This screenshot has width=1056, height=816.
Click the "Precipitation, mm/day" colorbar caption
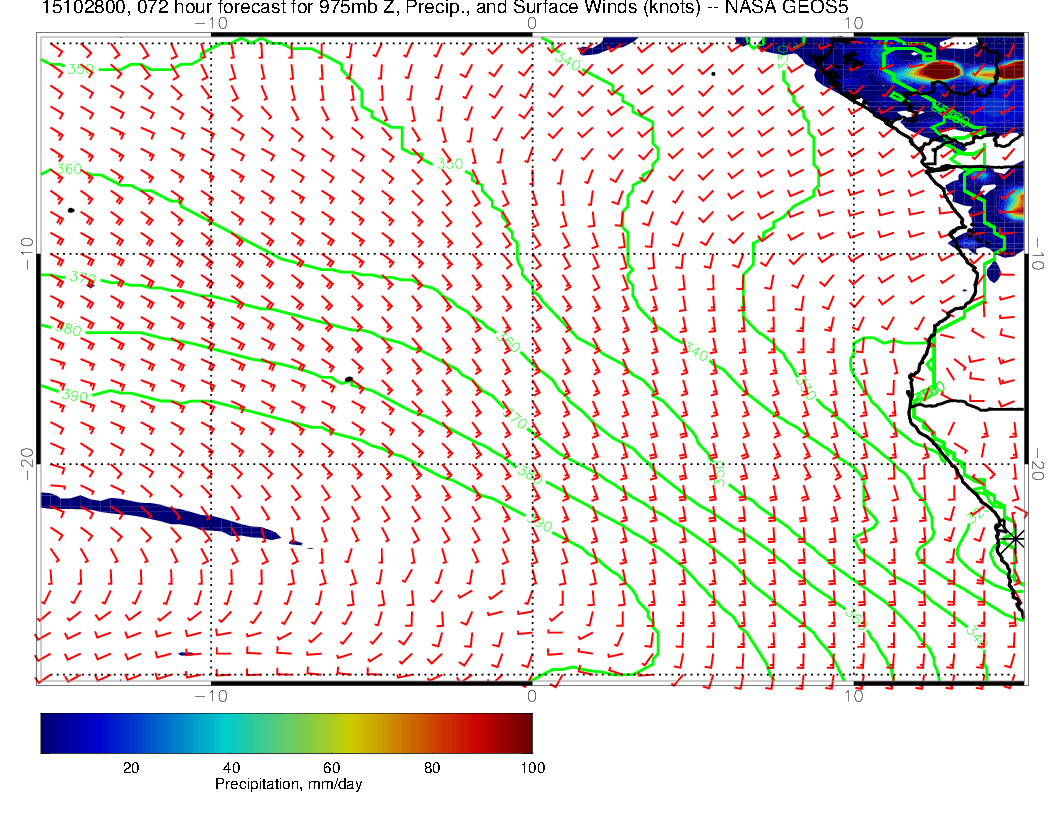click(x=288, y=784)
